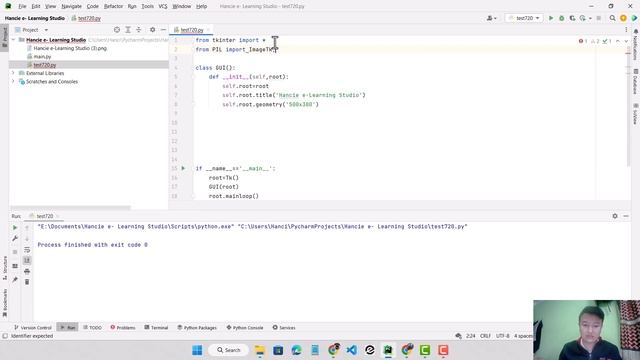Open the TODO tool window
This screenshot has height=360, width=640.
[x=92, y=327]
